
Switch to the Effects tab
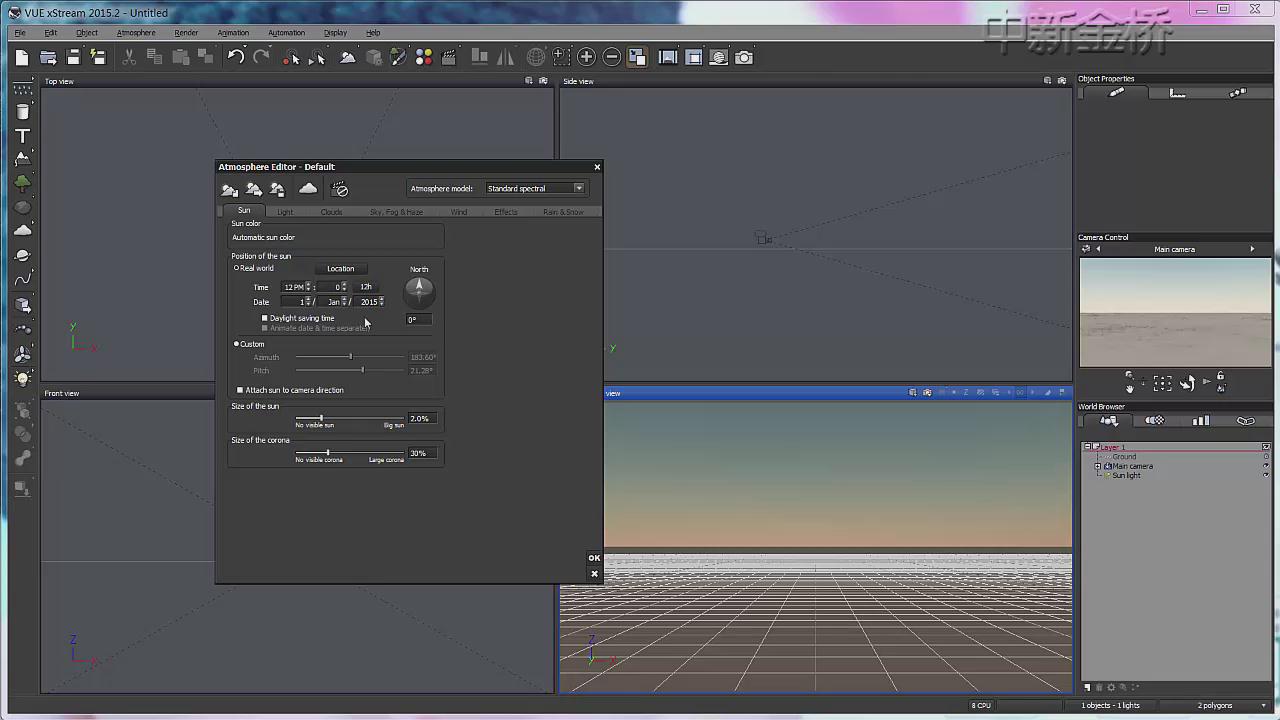[x=505, y=212]
